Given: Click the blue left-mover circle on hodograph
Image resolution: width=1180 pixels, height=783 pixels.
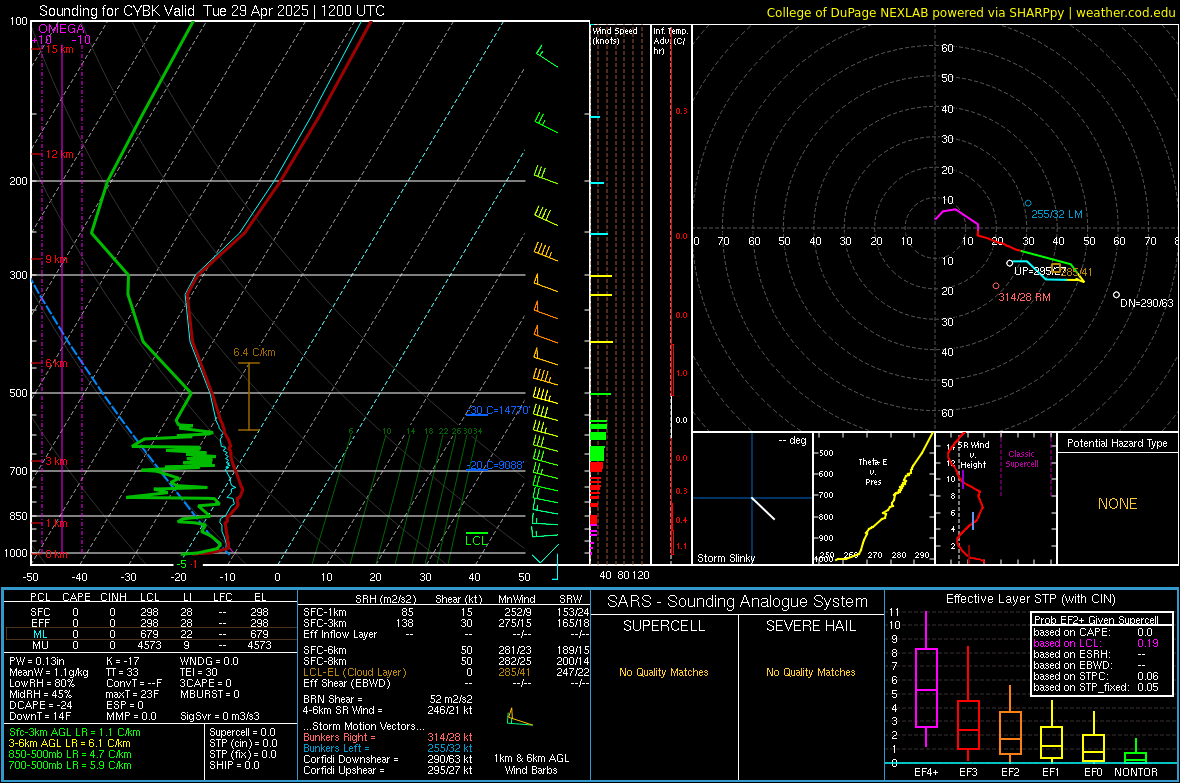Looking at the screenshot, I should [1028, 203].
